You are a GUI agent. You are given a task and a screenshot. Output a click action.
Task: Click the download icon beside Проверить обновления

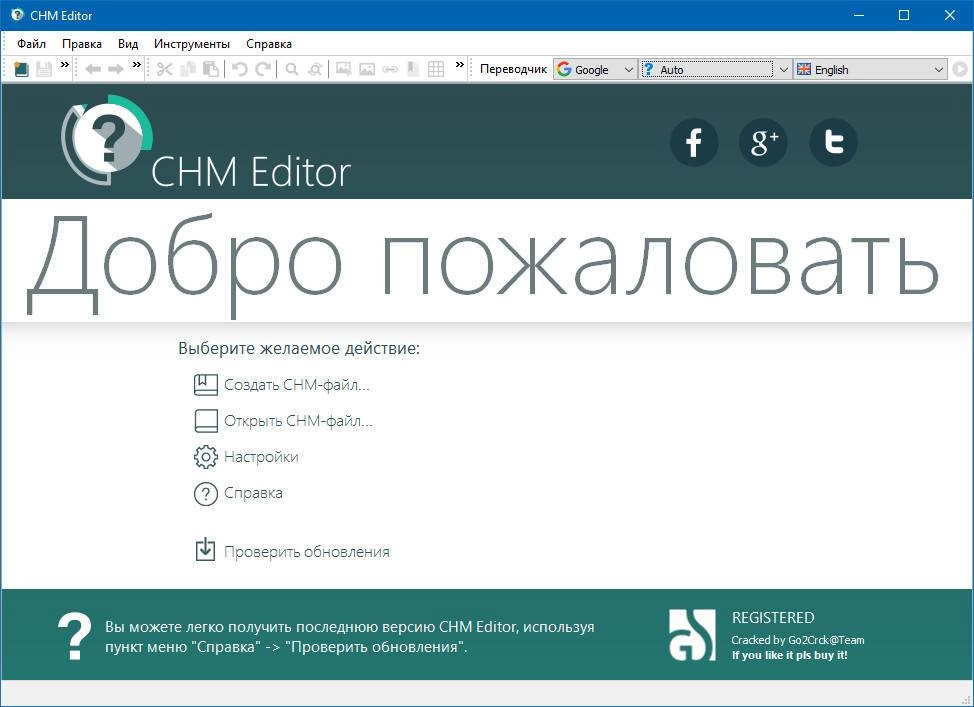[205, 550]
